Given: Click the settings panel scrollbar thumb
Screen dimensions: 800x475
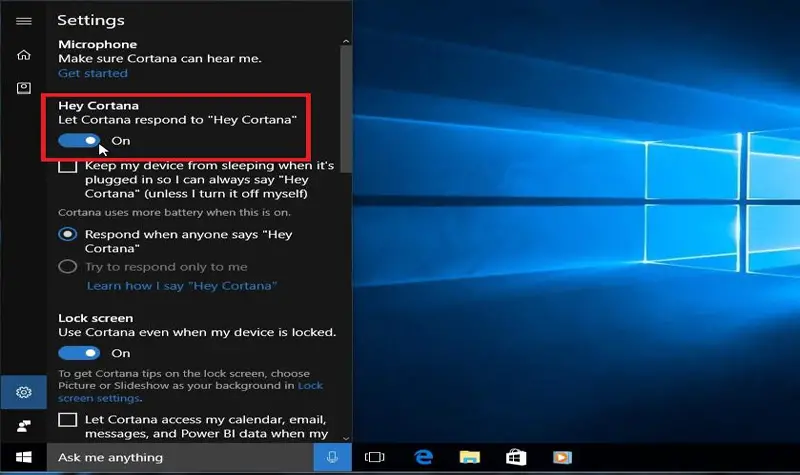Looking at the screenshot, I should tap(345, 109).
